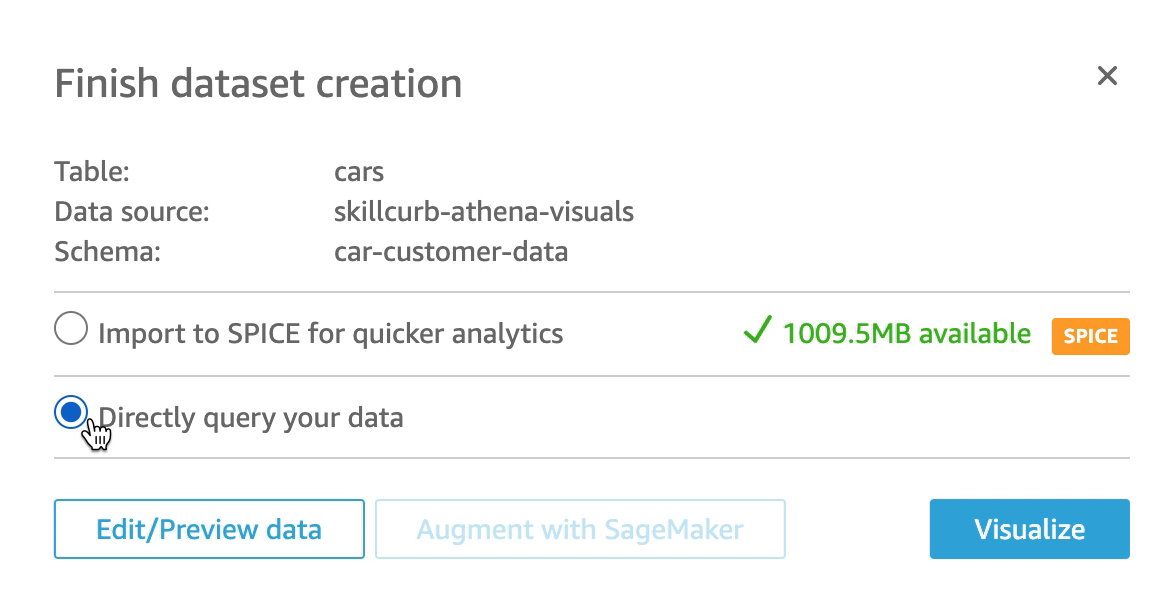Viewport: 1164px width, 598px height.
Task: Click the data source name skillcurb-athena-visuals
Action: (x=484, y=212)
